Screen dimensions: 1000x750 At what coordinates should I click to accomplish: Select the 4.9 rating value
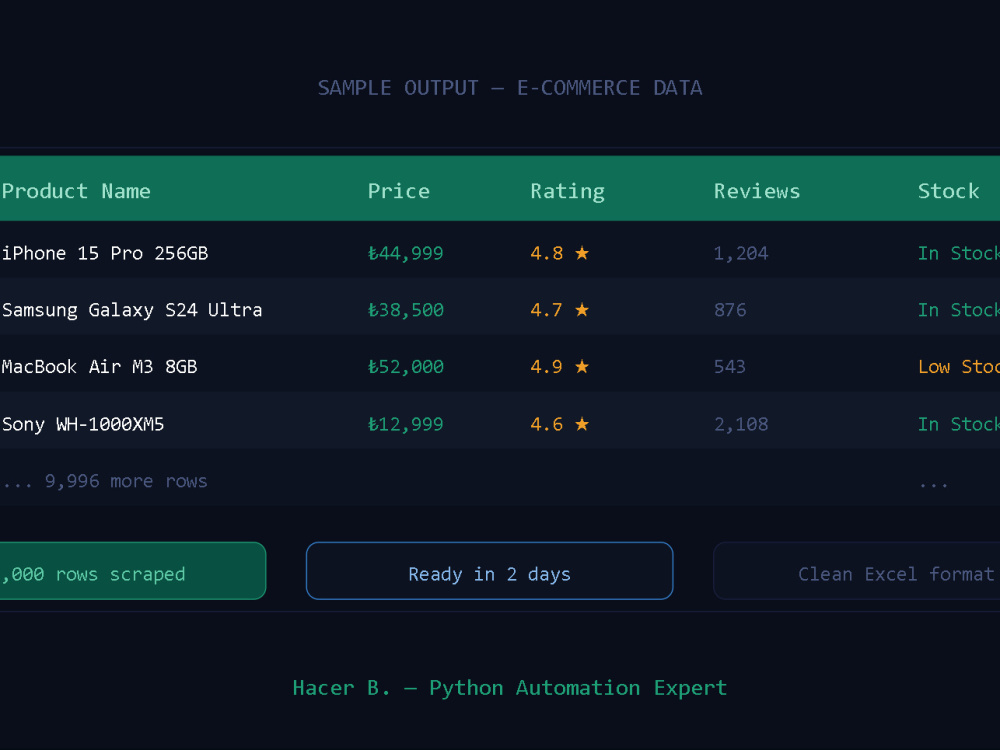[x=547, y=367]
